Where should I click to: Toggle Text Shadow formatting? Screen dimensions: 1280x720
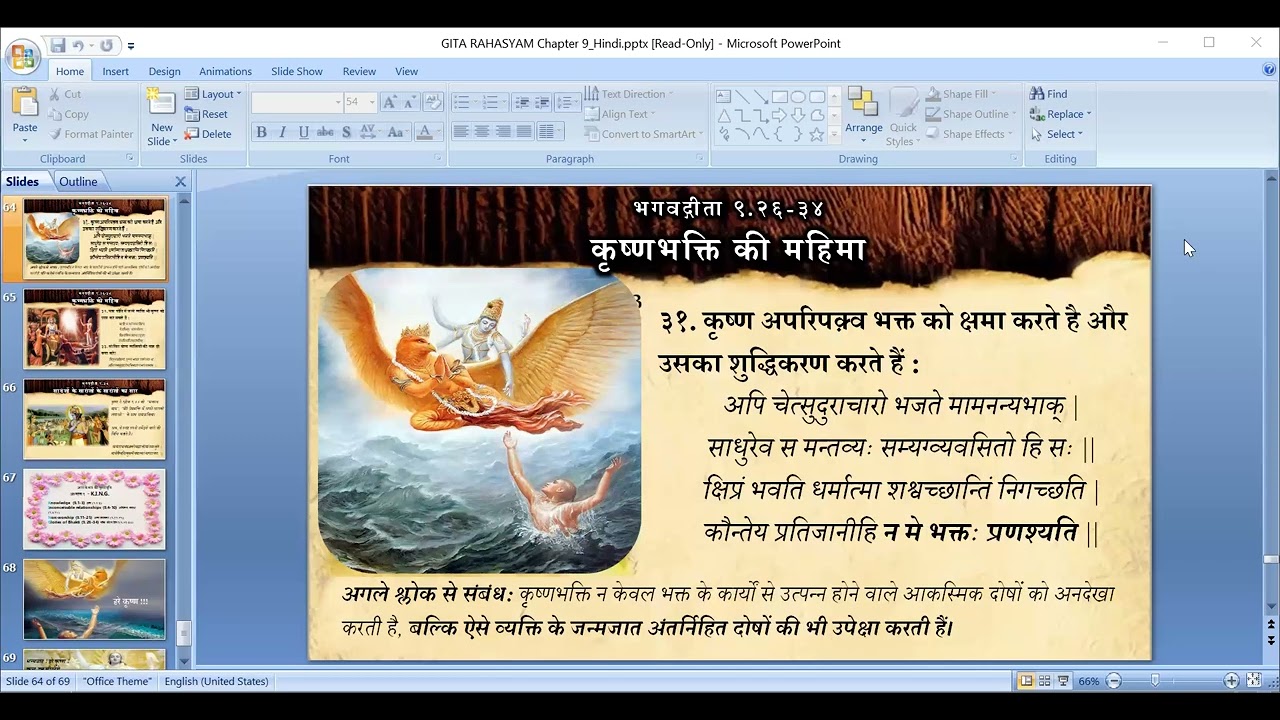347,132
